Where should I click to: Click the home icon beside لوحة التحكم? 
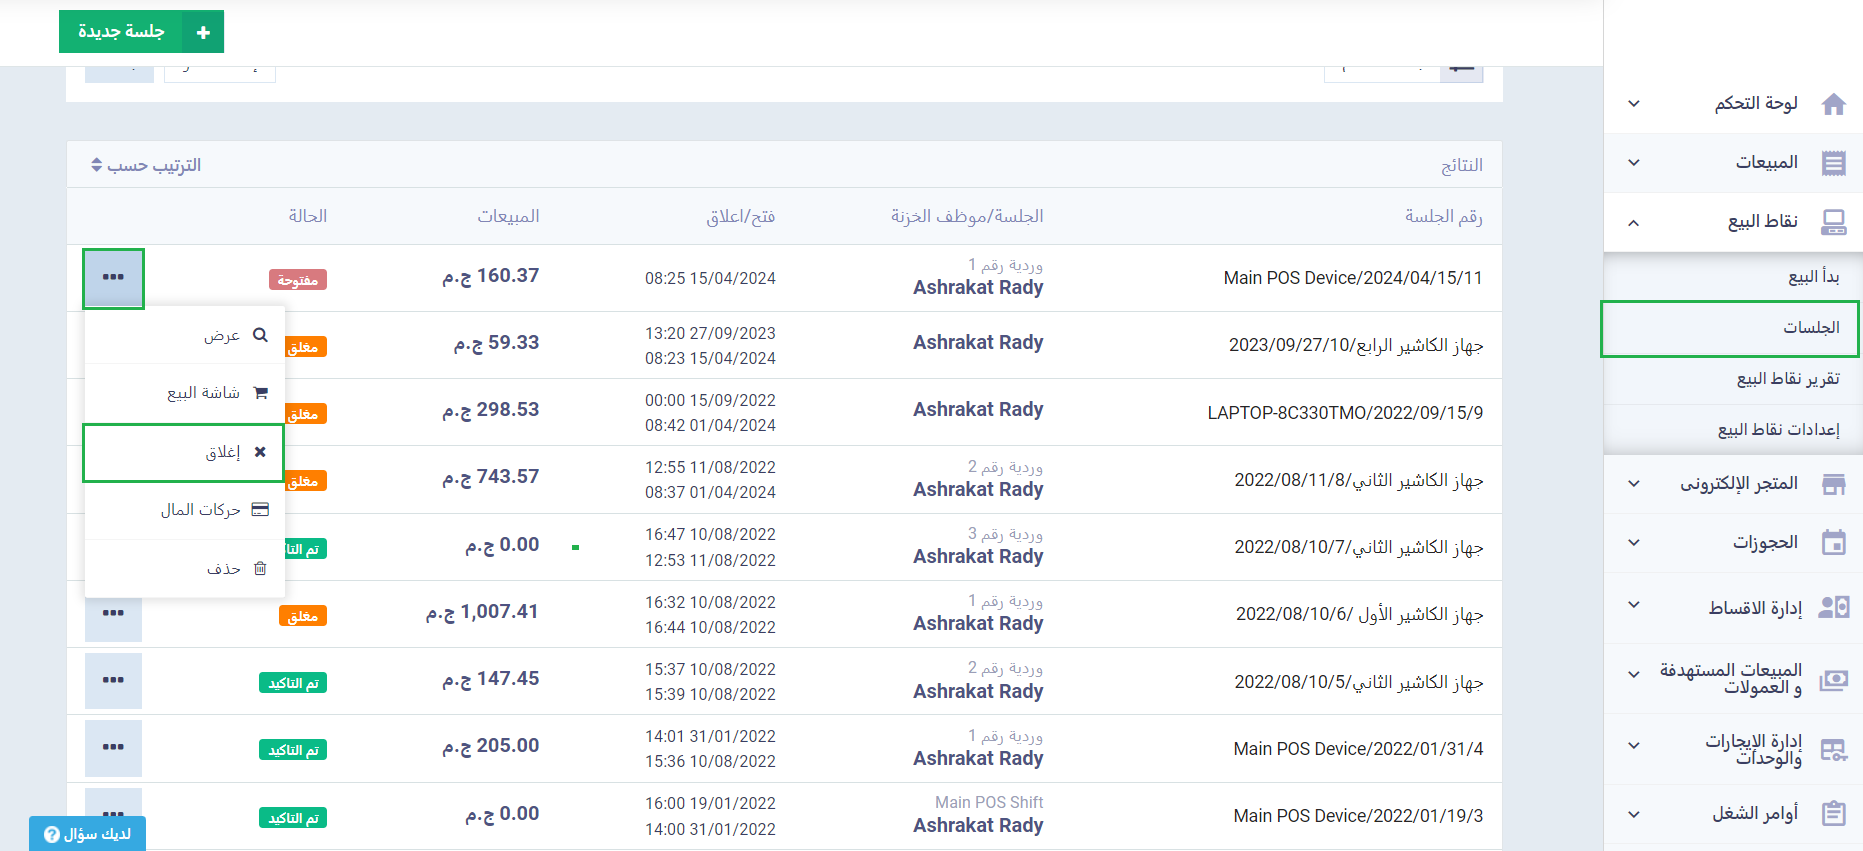[1833, 104]
